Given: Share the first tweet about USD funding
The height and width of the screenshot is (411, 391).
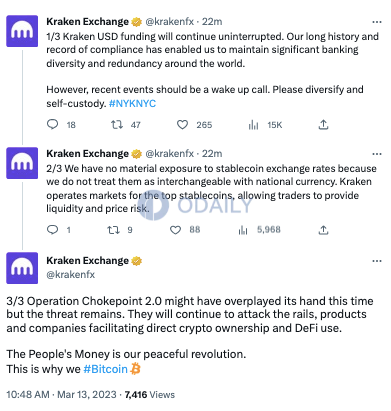Looking at the screenshot, I should coord(323,125).
